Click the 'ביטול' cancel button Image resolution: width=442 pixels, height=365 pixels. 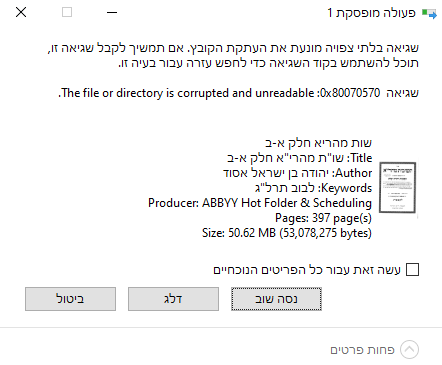tap(70, 299)
